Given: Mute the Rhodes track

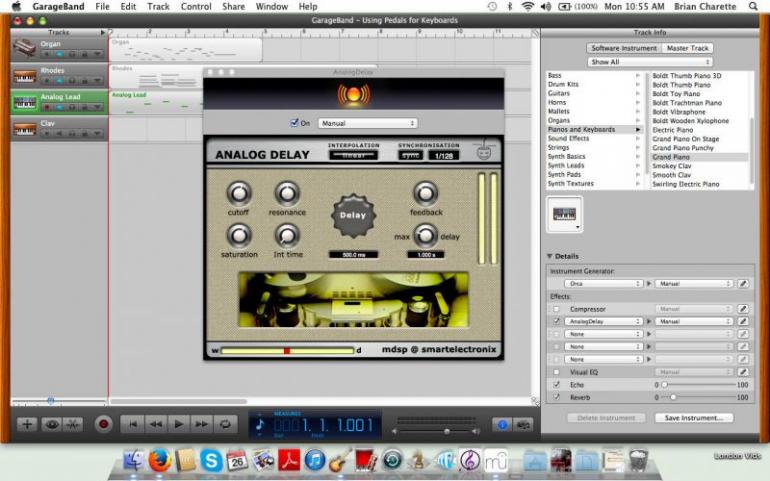Looking at the screenshot, I should tap(60, 81).
